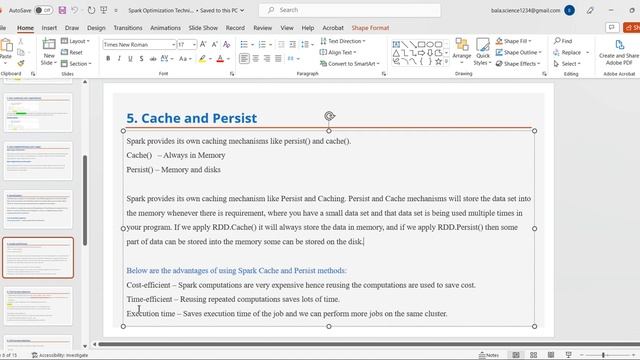Image resolution: width=640 pixels, height=360 pixels.
Task: Open the Design tab
Action: (x=96, y=28)
